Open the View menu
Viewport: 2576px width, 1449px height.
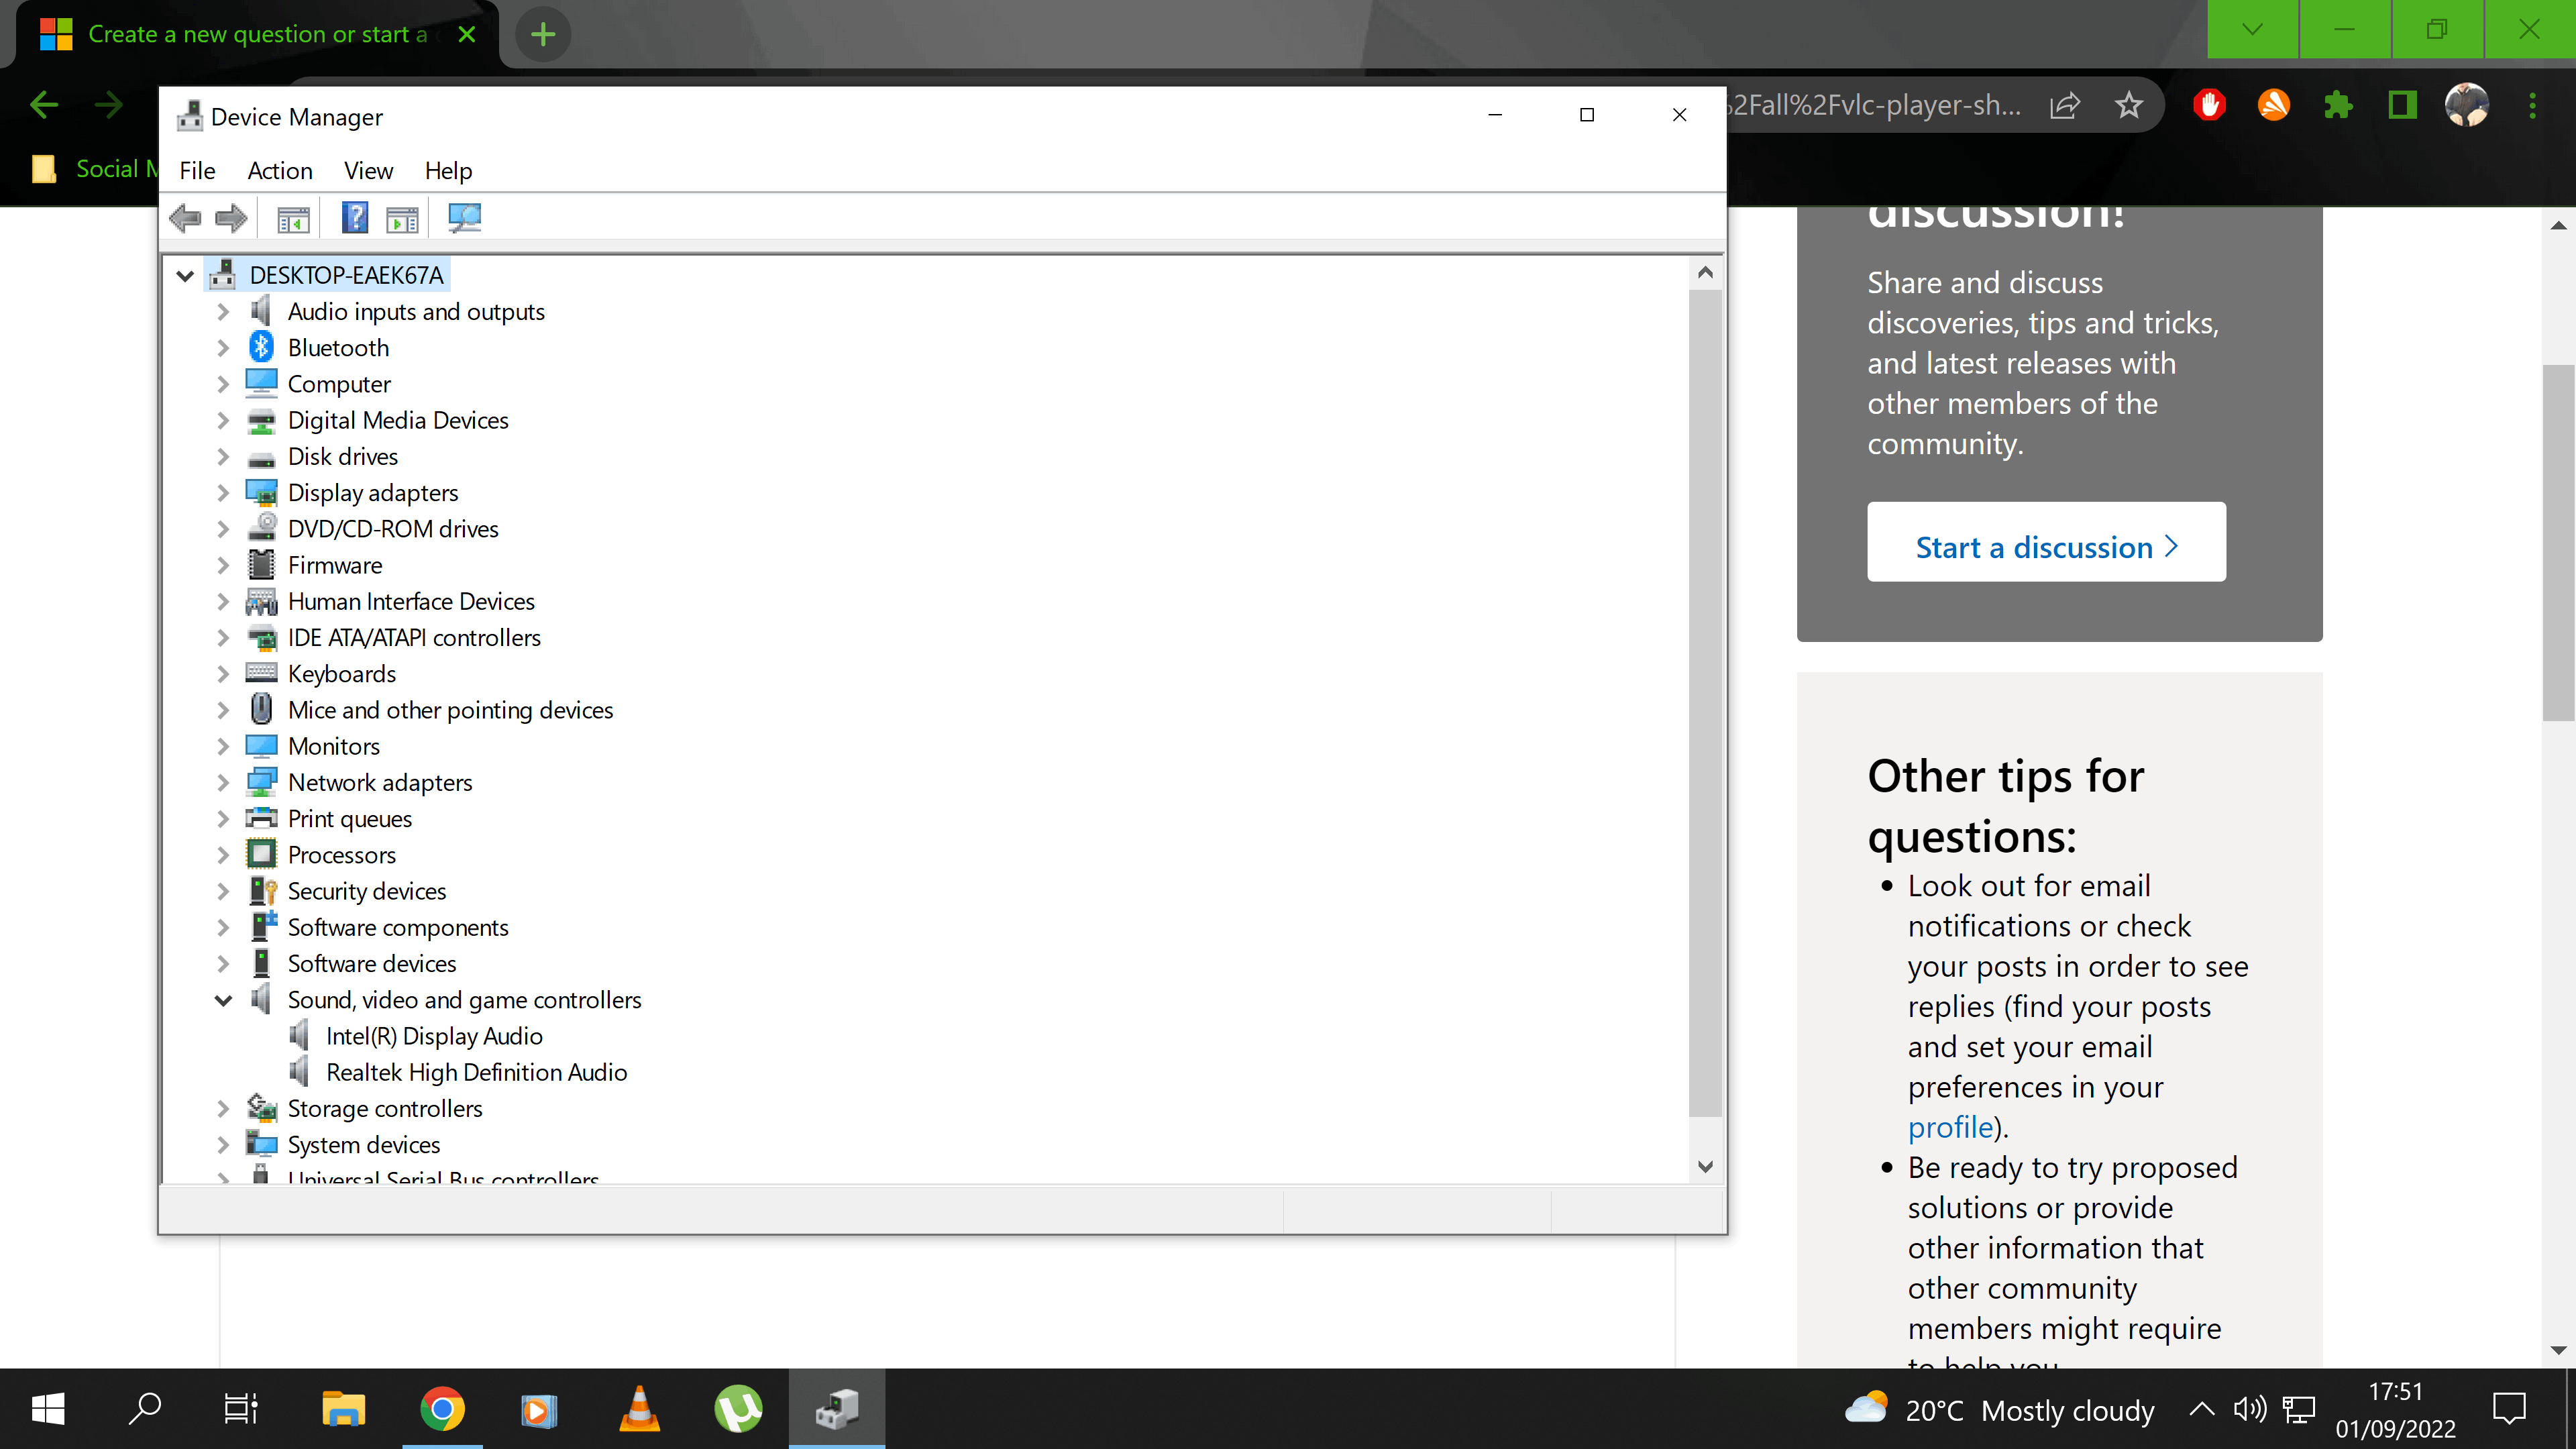point(368,171)
